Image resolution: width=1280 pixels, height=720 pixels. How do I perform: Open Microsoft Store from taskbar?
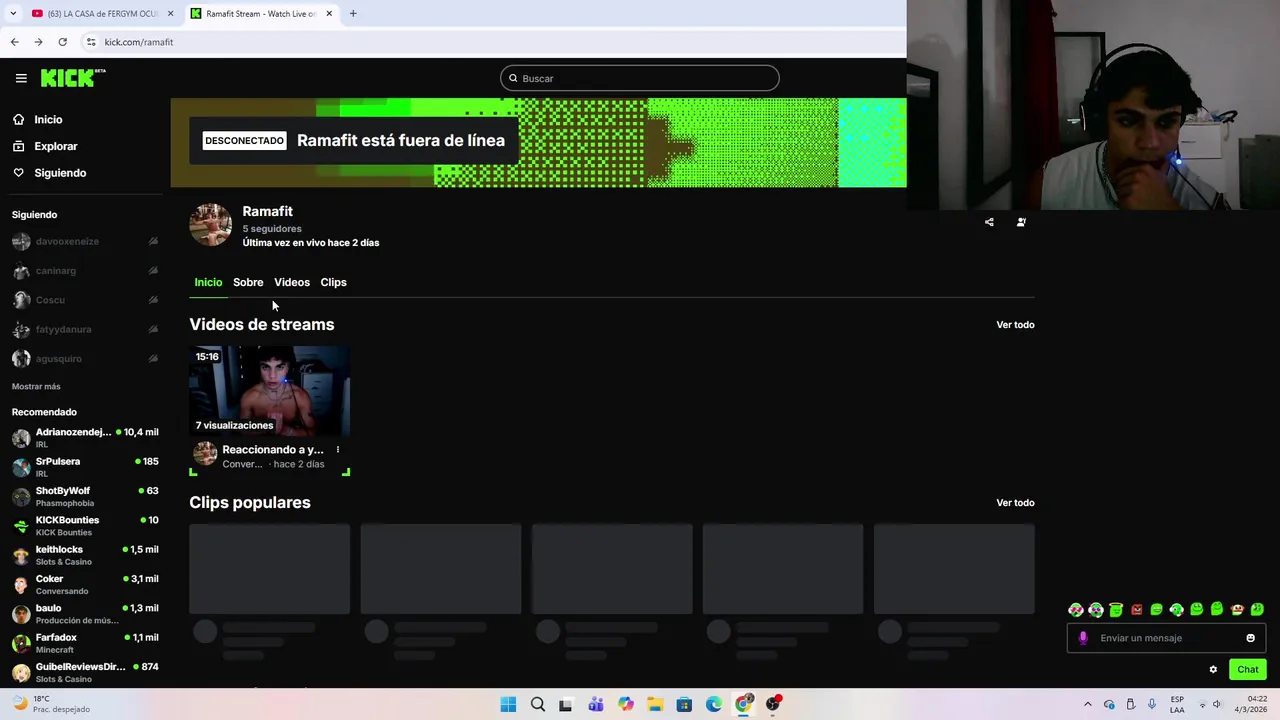(x=684, y=704)
